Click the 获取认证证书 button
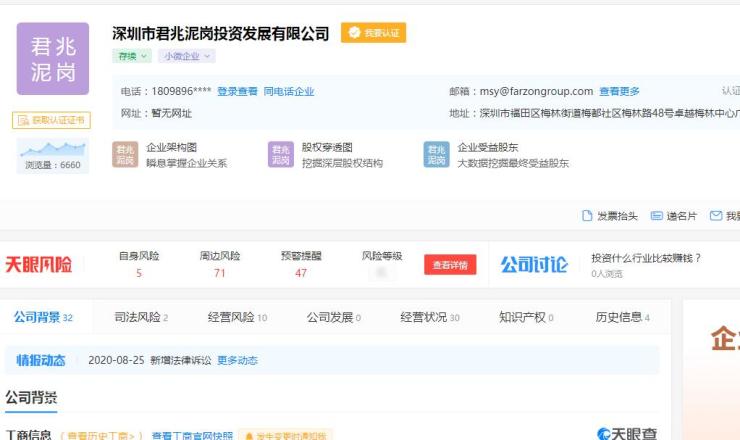The height and width of the screenshot is (440, 740). (51, 120)
